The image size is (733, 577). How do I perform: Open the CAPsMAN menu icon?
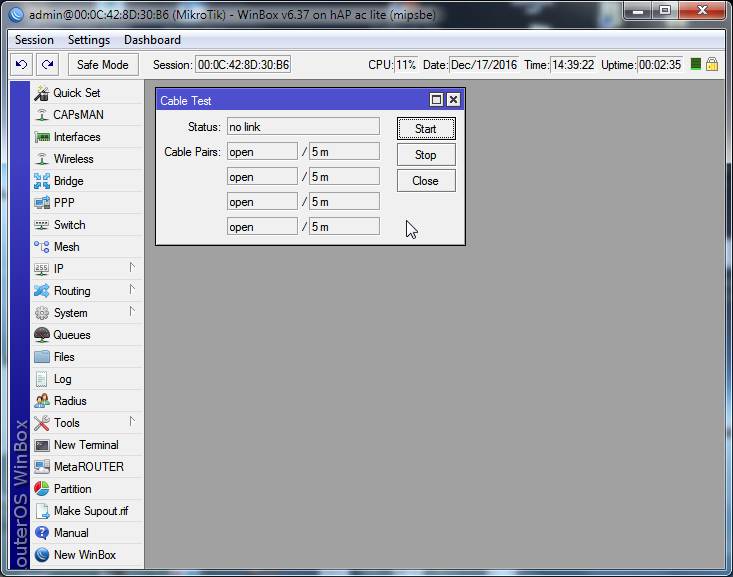click(x=42, y=115)
